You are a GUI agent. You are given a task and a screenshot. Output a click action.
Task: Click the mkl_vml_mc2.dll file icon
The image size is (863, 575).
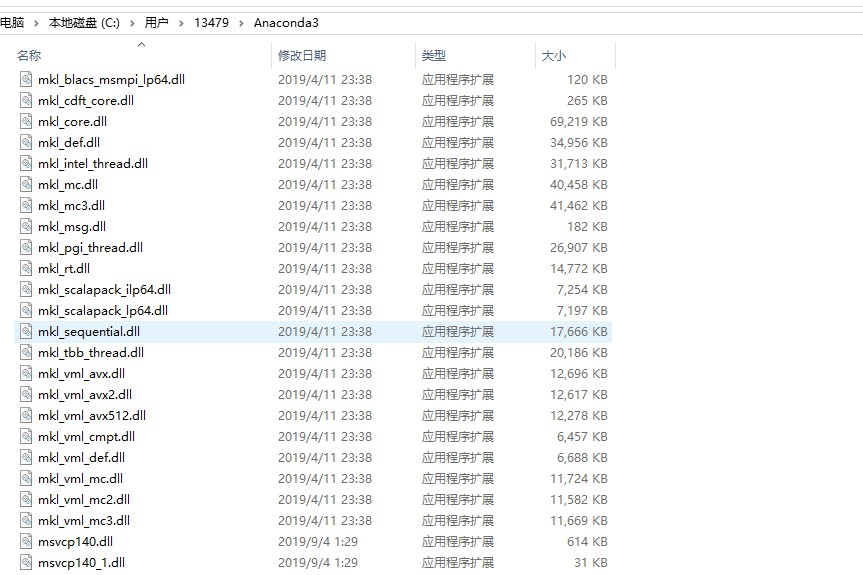[26, 499]
